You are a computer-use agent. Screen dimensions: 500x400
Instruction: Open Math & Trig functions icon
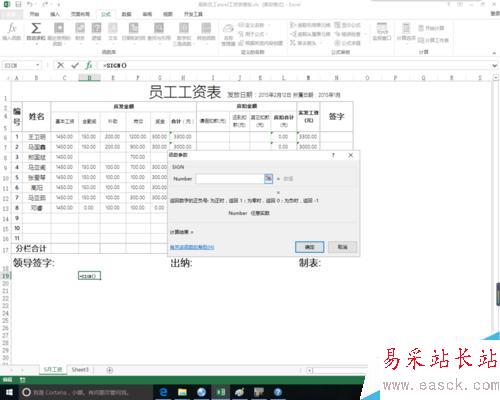(x=184, y=28)
